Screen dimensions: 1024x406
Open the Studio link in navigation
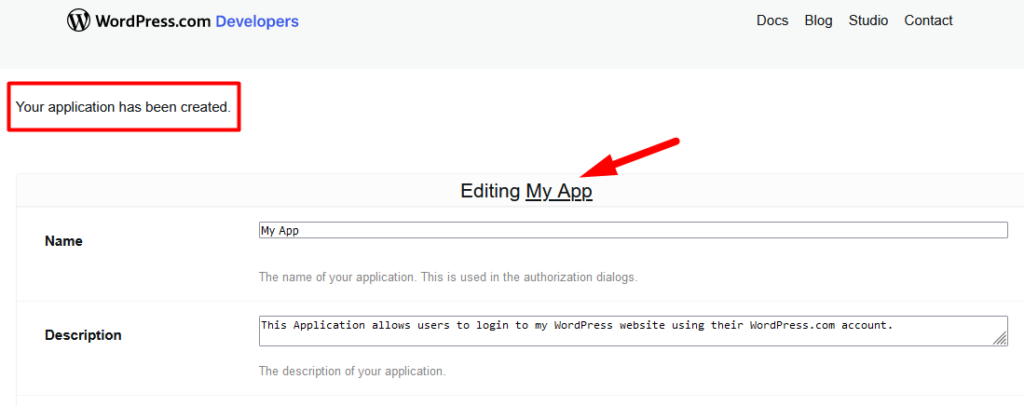(868, 21)
